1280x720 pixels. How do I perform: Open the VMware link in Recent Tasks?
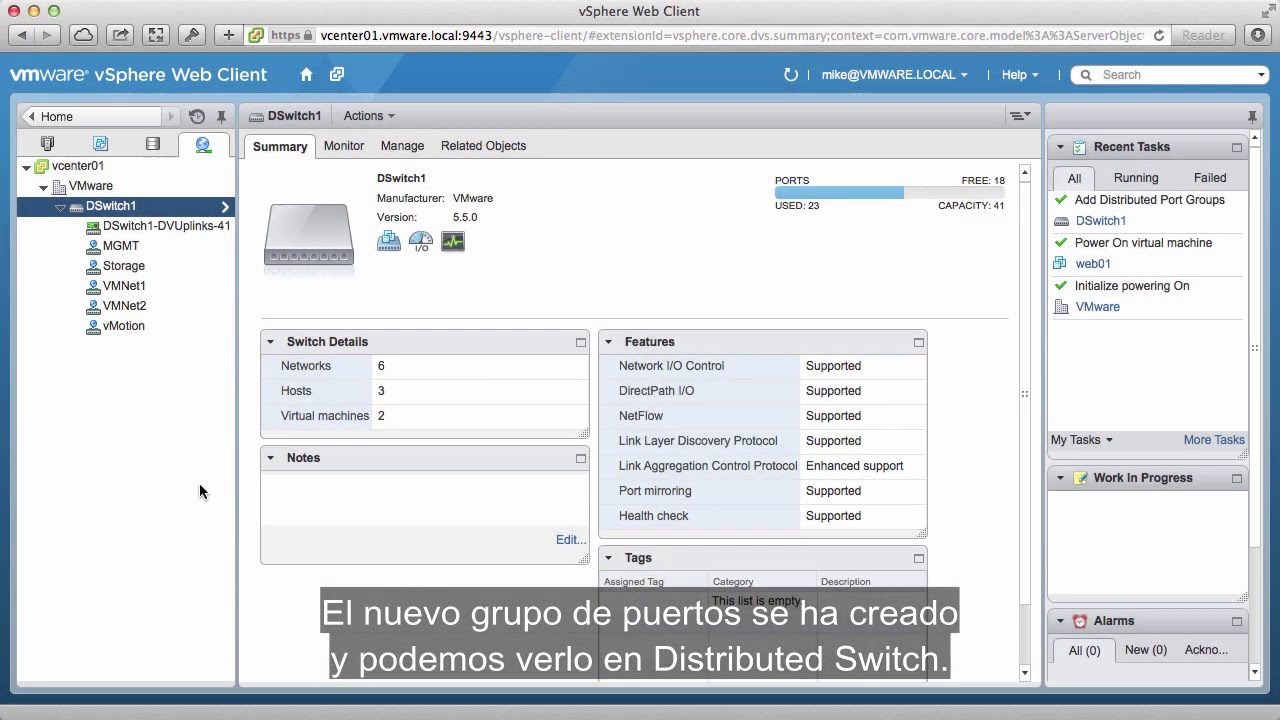click(1097, 307)
